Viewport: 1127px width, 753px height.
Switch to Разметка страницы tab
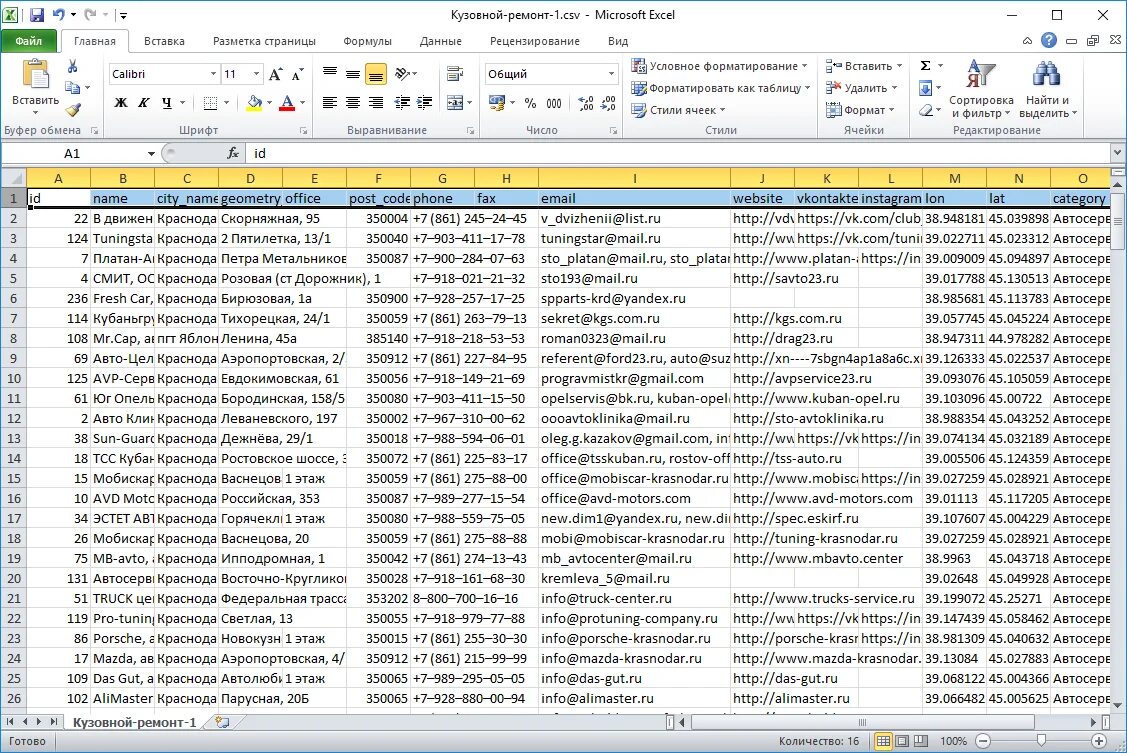(x=264, y=41)
